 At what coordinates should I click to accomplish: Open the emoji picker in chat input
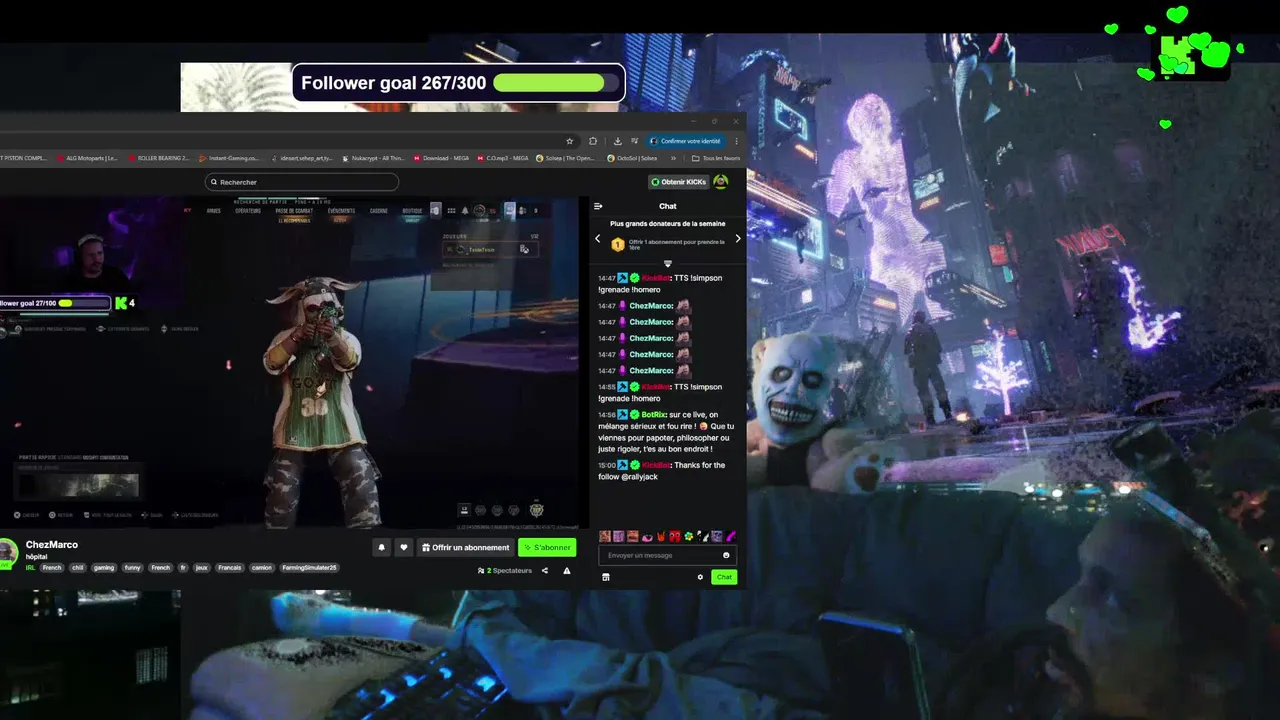726,555
